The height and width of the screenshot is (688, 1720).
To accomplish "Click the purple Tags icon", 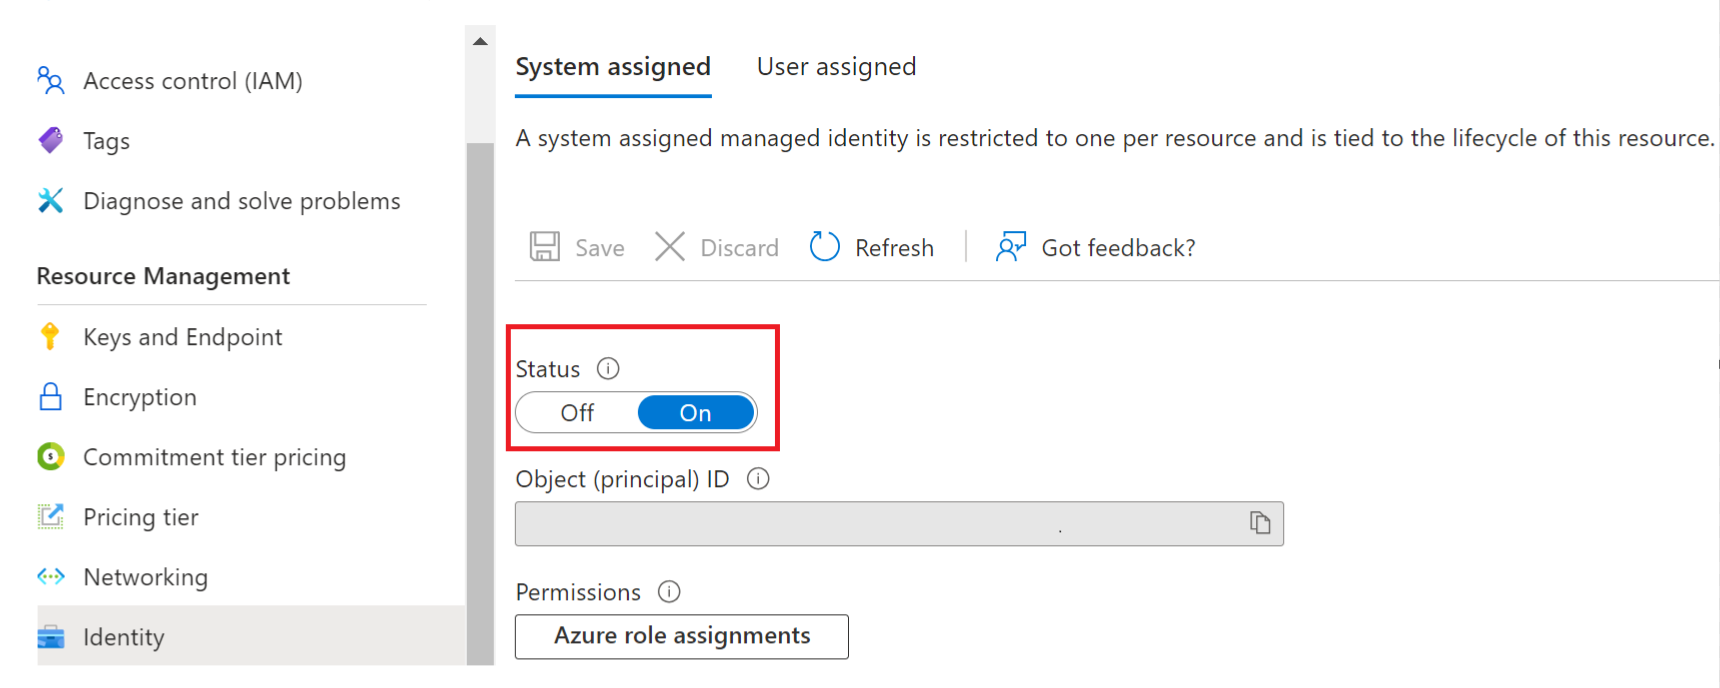I will pyautogui.click(x=50, y=140).
